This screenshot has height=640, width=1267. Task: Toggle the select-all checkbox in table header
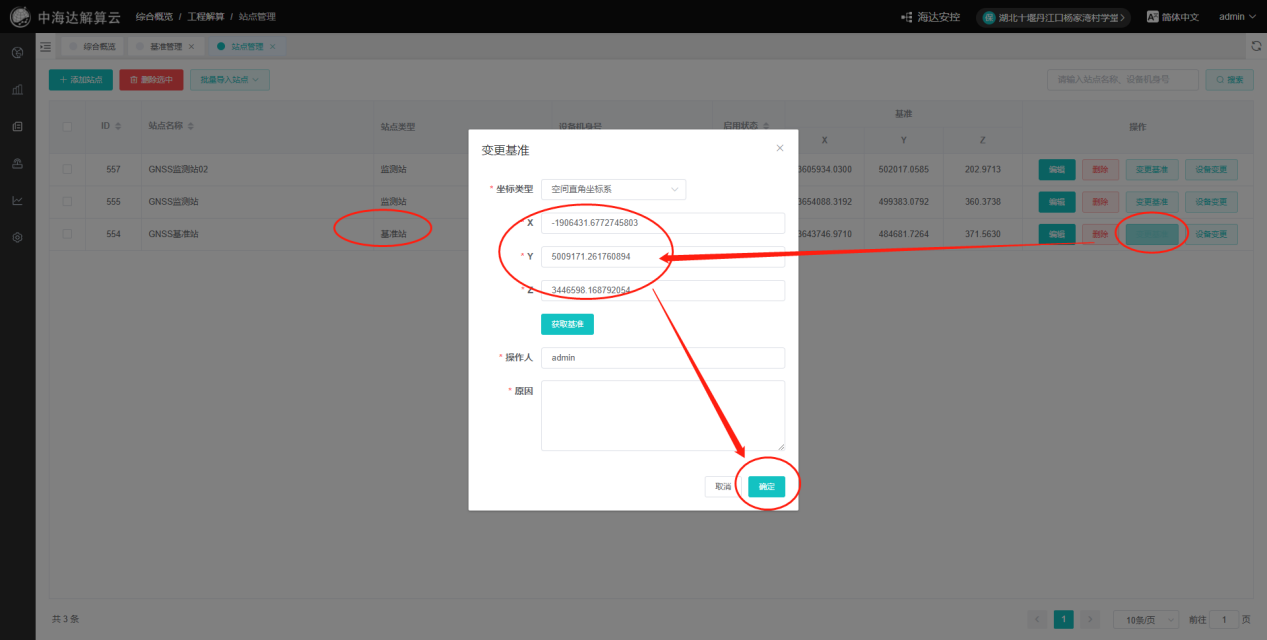click(67, 127)
